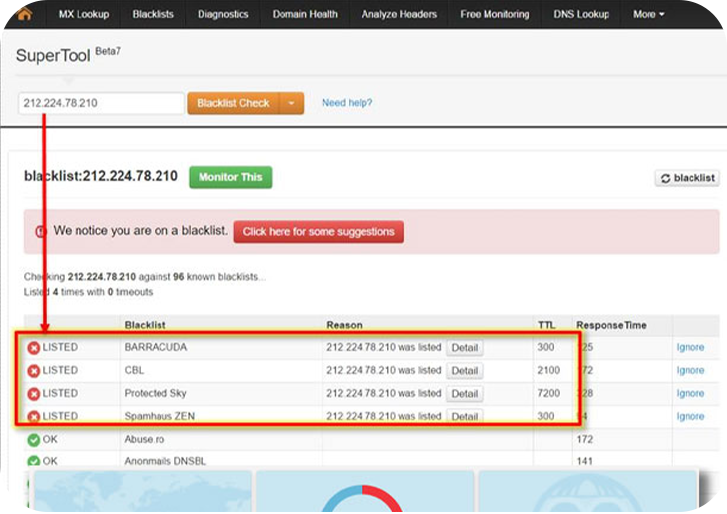The height and width of the screenshot is (514, 727).
Task: Expand the More dropdown menu
Action: point(649,14)
